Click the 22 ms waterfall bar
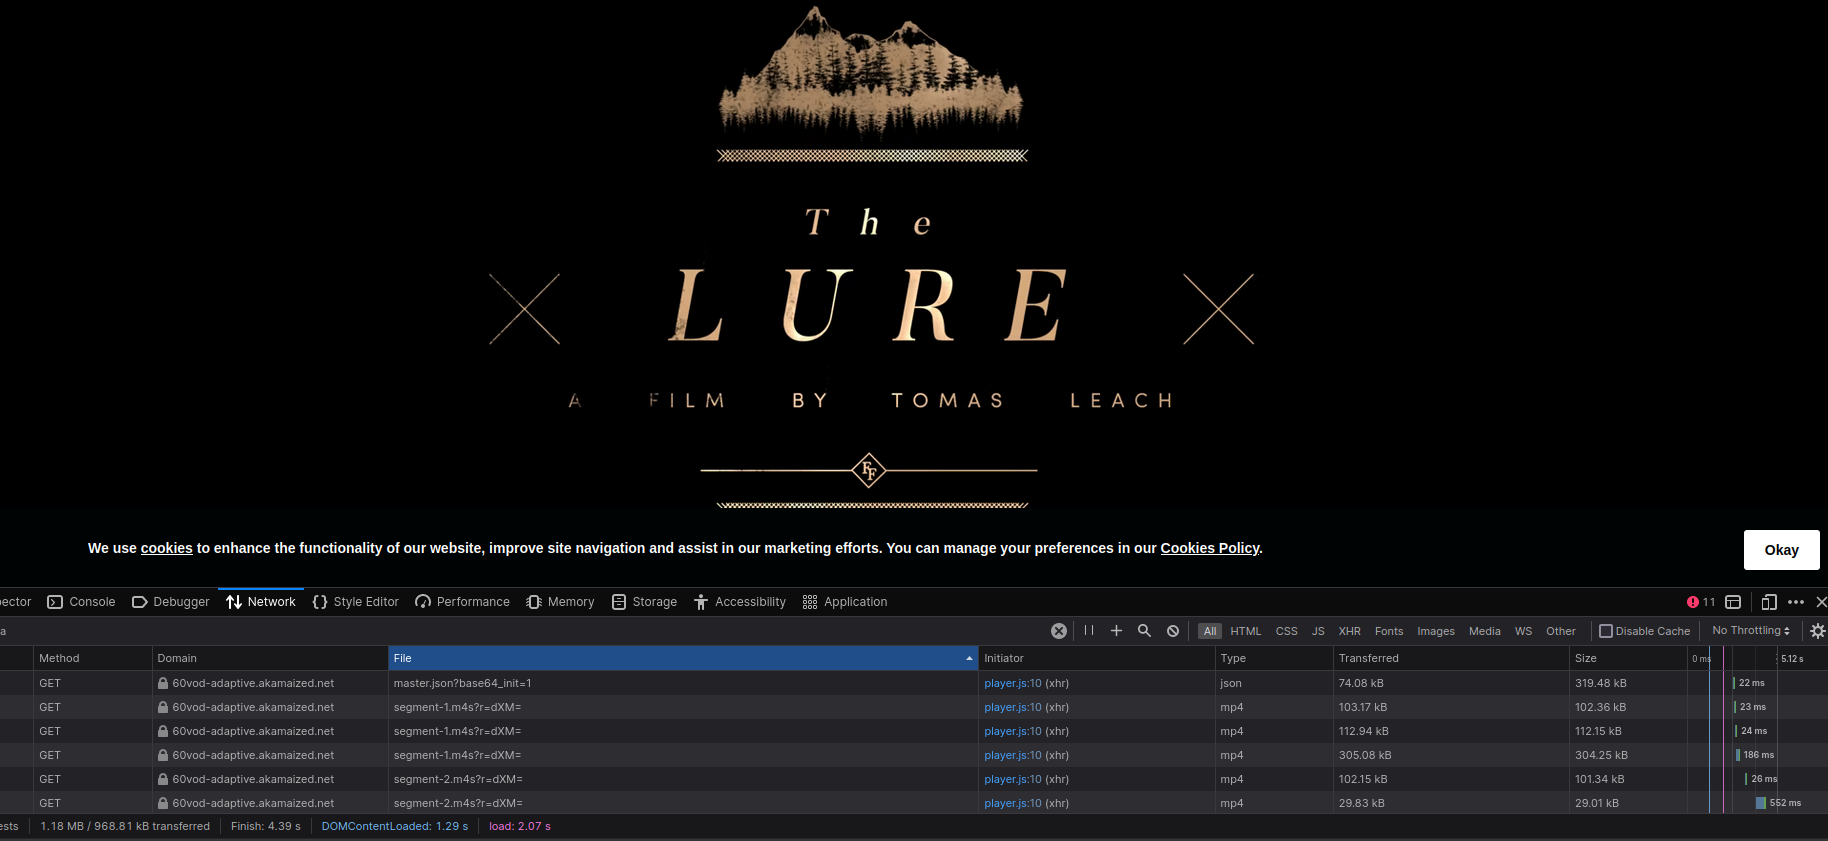Image resolution: width=1828 pixels, height=841 pixels. [1734, 683]
